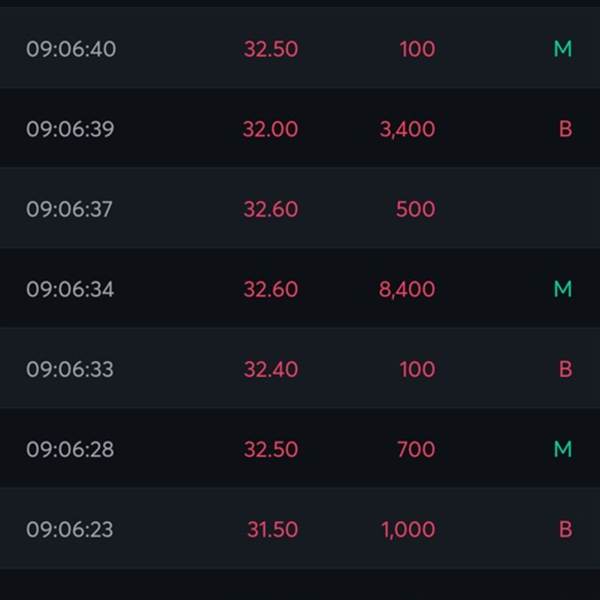
Task: Select the 09:06:34 timestamp
Action: (x=70, y=289)
